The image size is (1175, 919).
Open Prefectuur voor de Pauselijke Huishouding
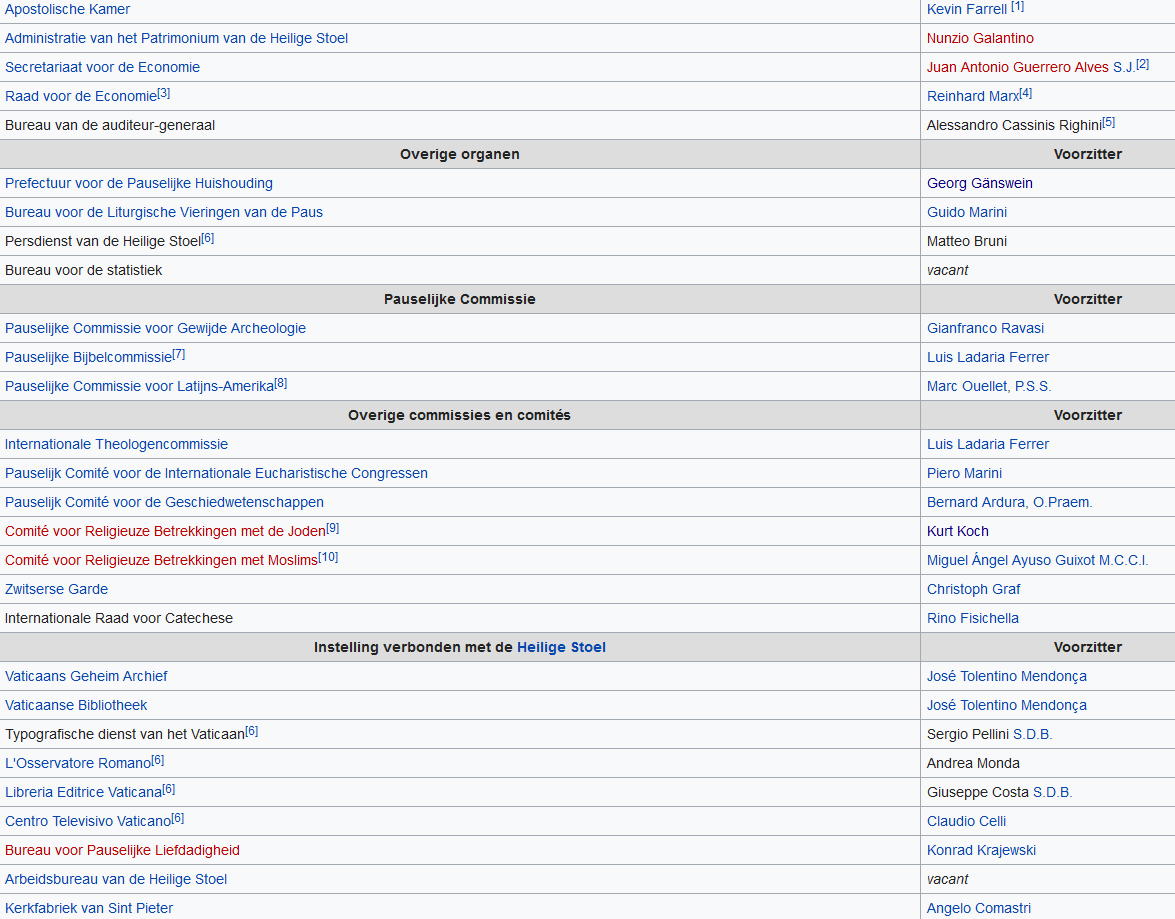click(x=139, y=183)
